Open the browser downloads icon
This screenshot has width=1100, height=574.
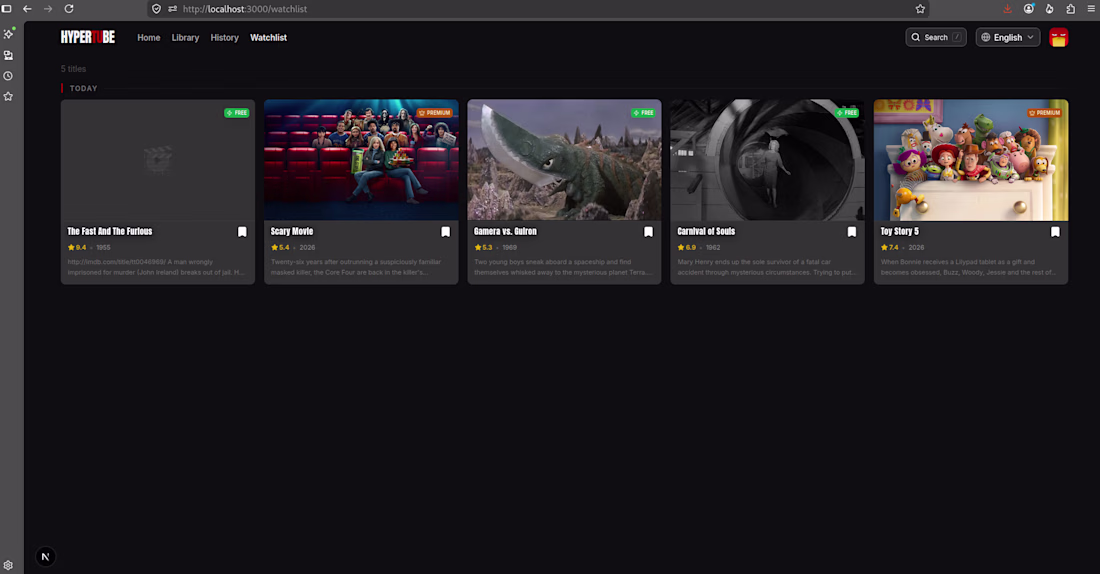point(1007,9)
